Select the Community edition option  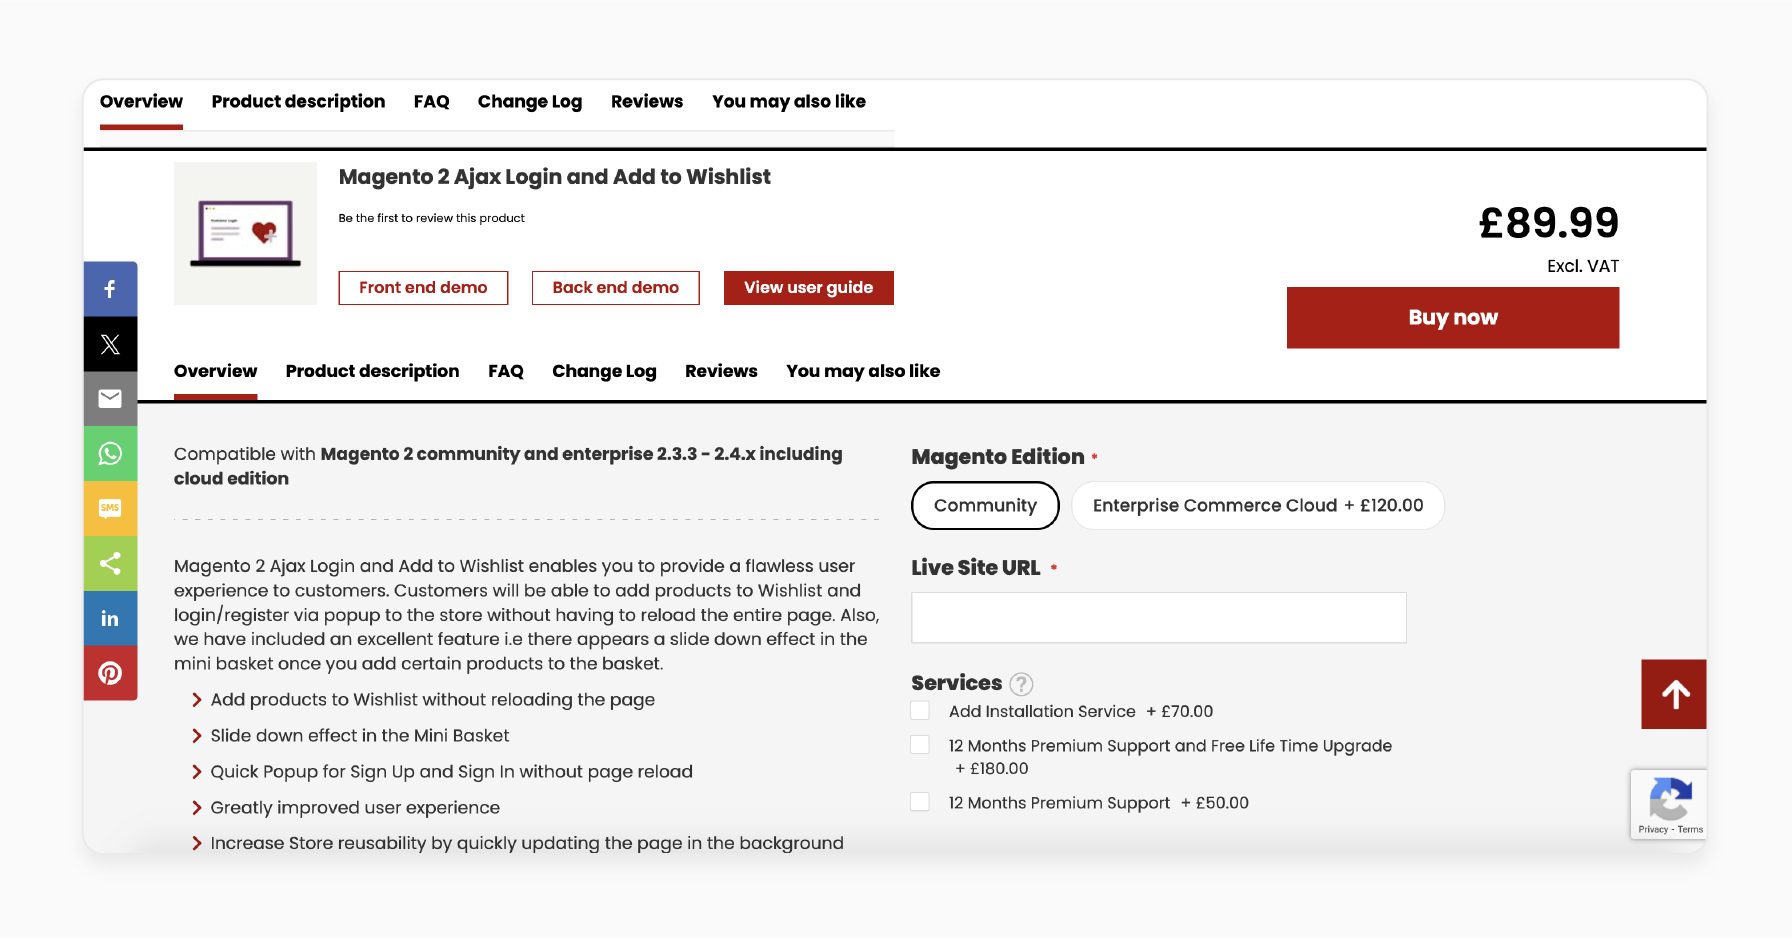click(x=985, y=505)
